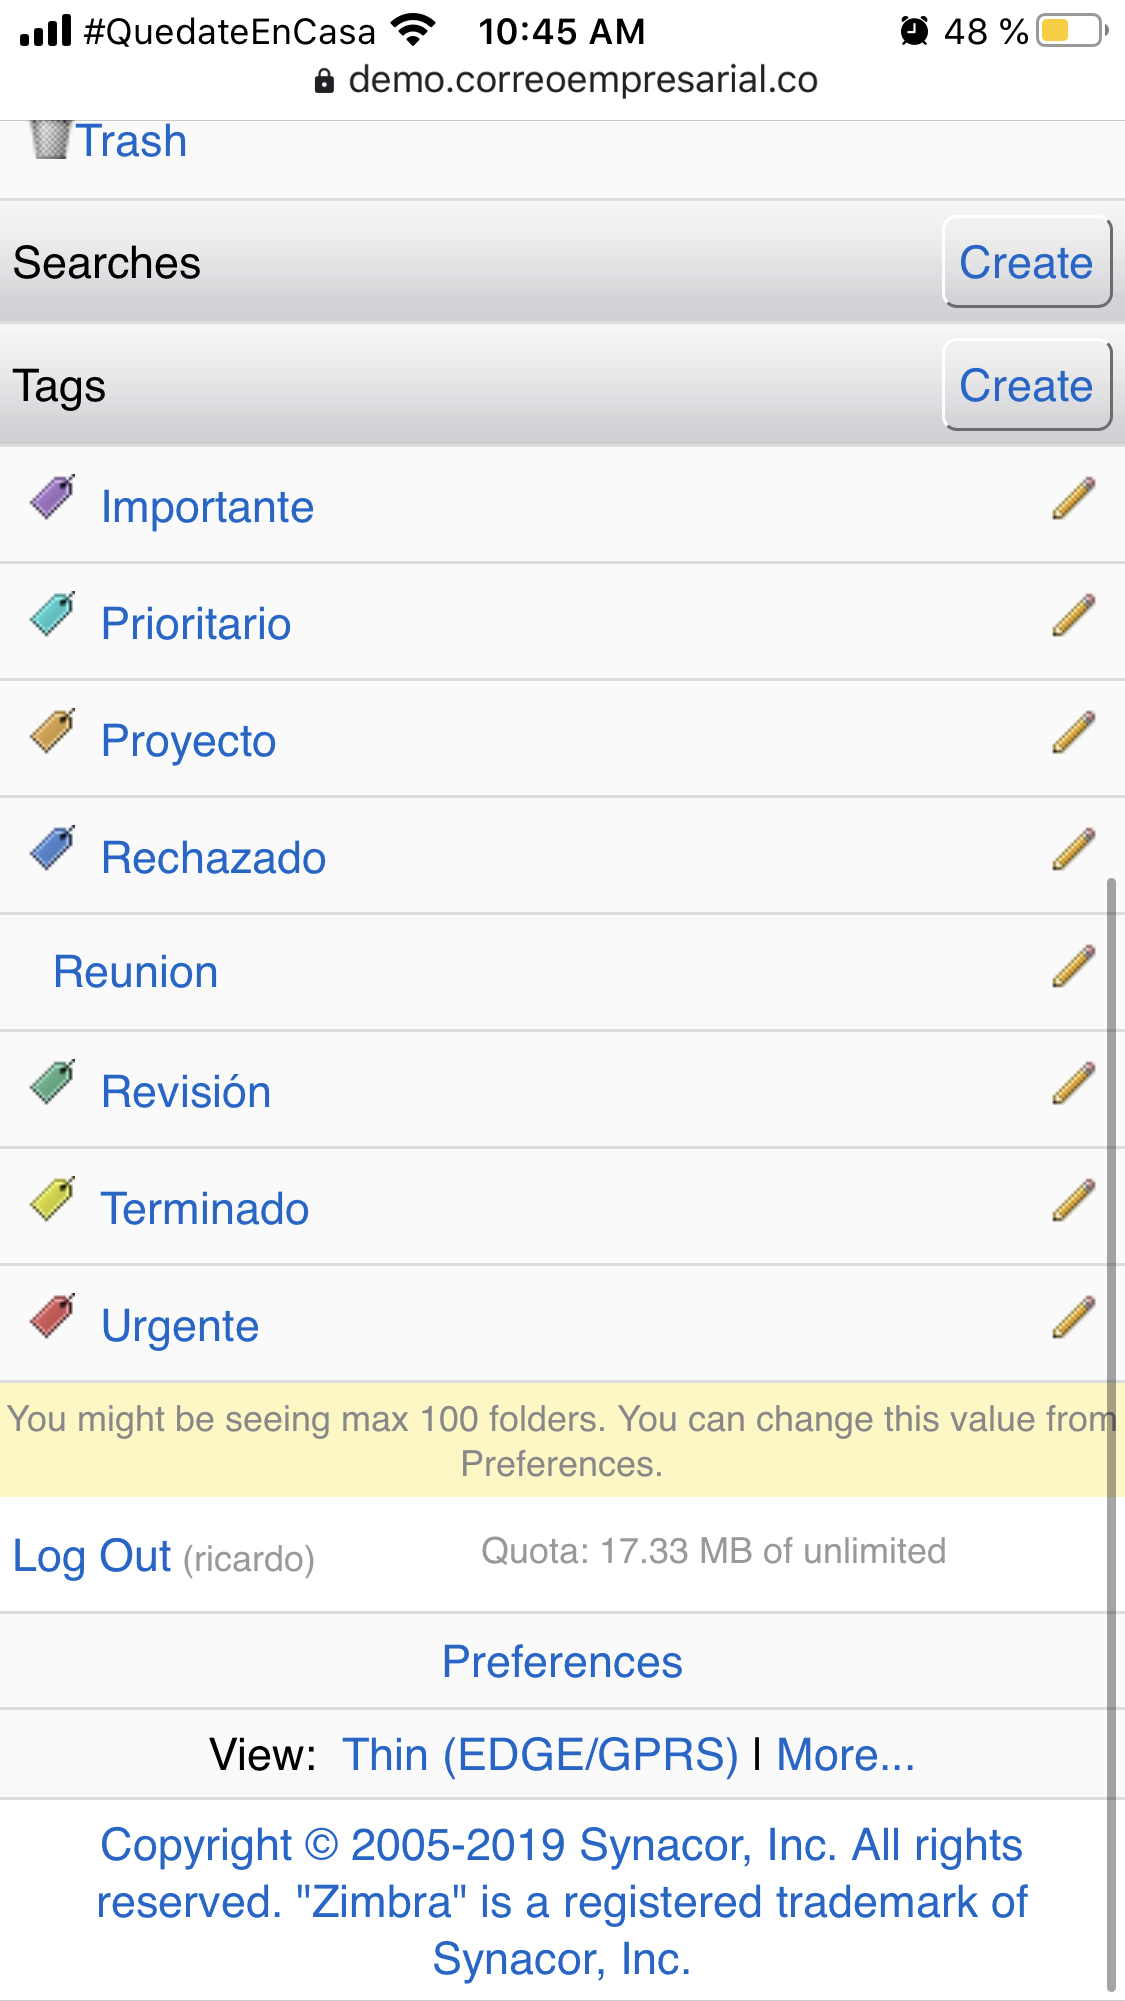This screenshot has height=2001, width=1125.
Task: Tap the Trash bin icon
Action: [x=49, y=140]
